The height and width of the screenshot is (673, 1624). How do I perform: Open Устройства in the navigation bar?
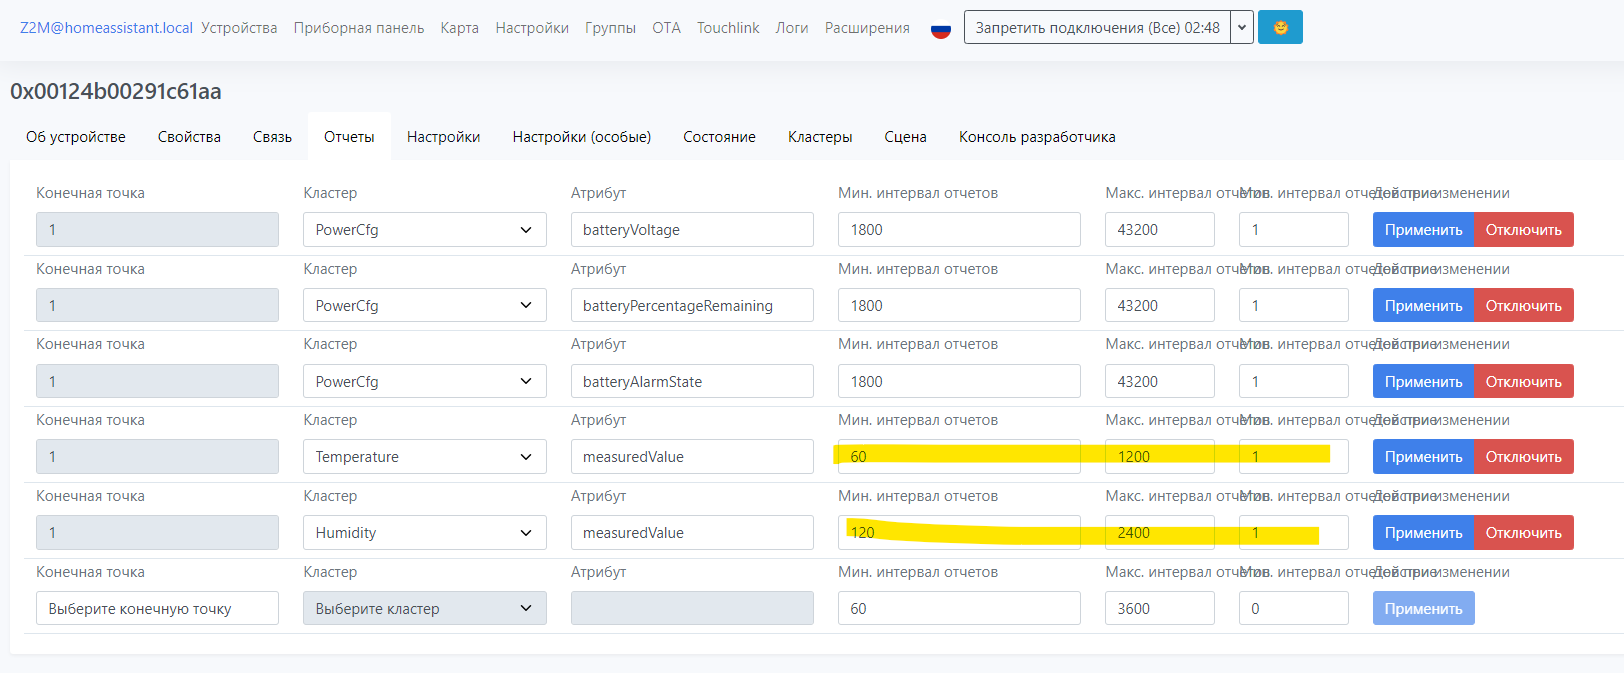239,28
